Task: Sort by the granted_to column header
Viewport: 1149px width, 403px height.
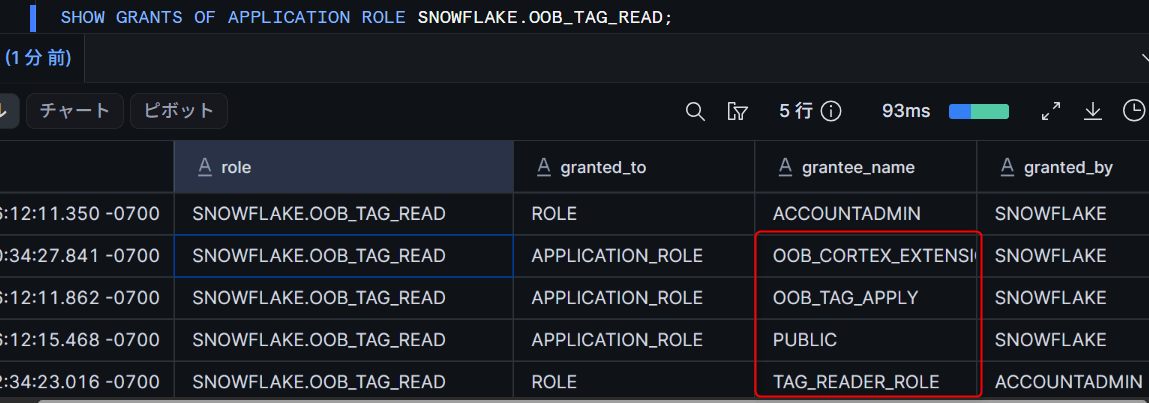Action: point(634,167)
